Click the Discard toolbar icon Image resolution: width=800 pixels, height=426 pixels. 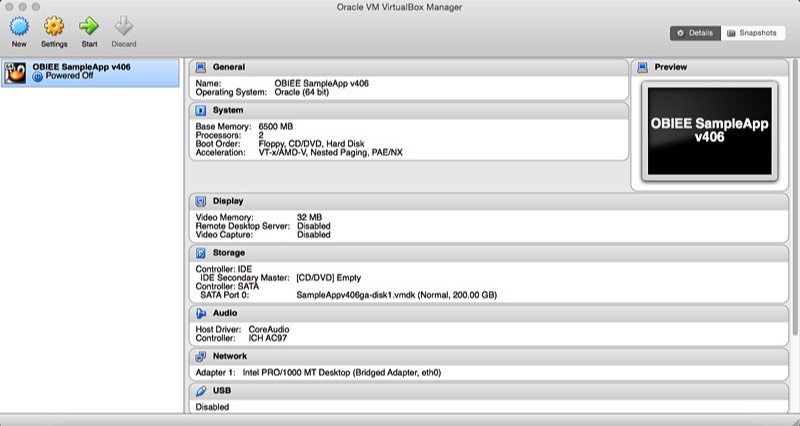(x=123, y=26)
